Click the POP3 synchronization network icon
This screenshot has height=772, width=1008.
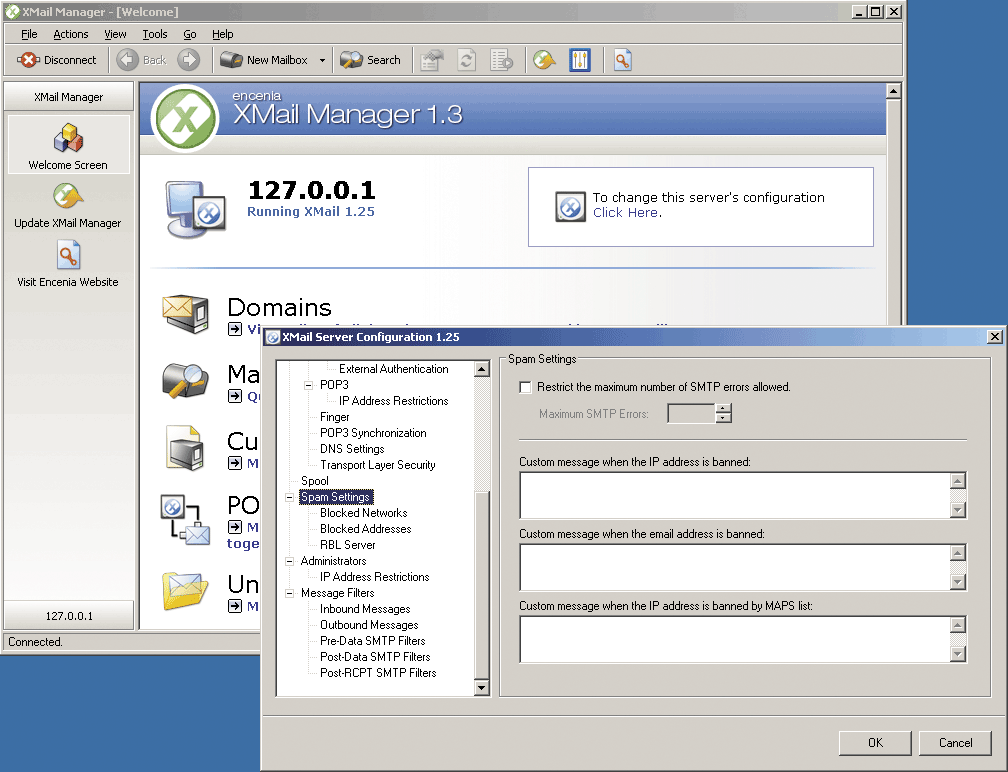click(185, 519)
